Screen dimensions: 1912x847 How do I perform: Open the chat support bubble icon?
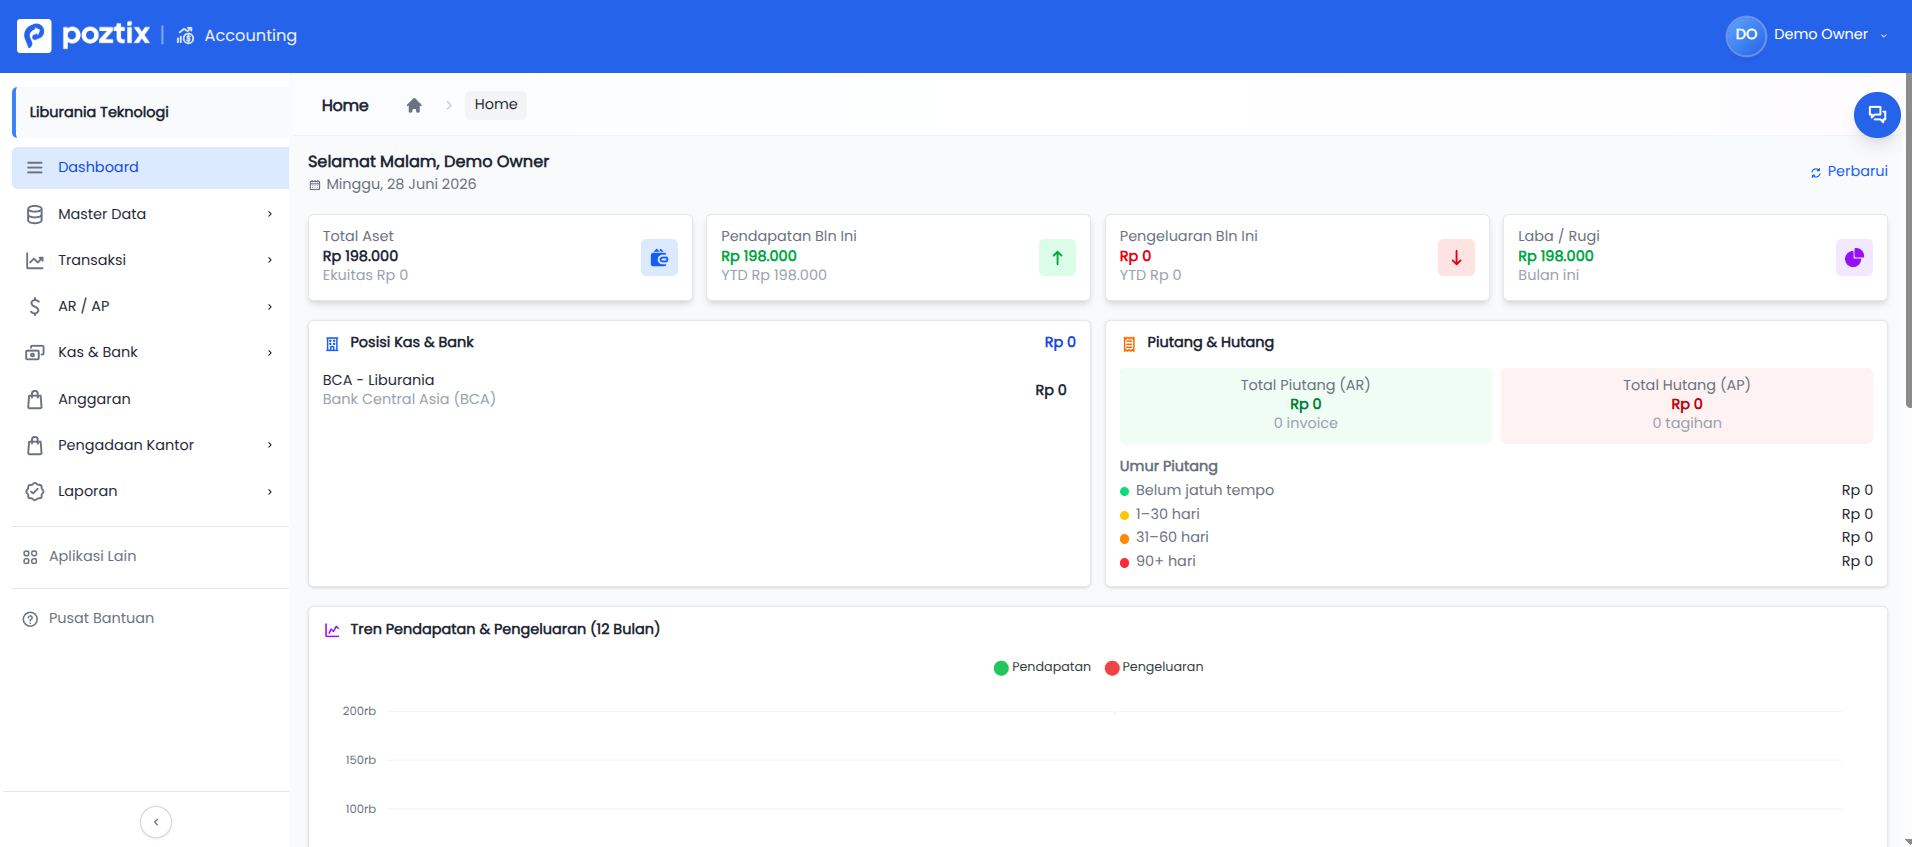pyautogui.click(x=1877, y=114)
